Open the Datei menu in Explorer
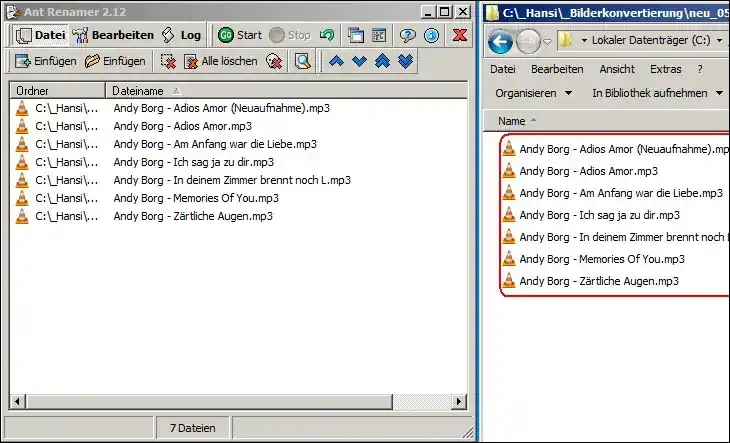 point(502,69)
